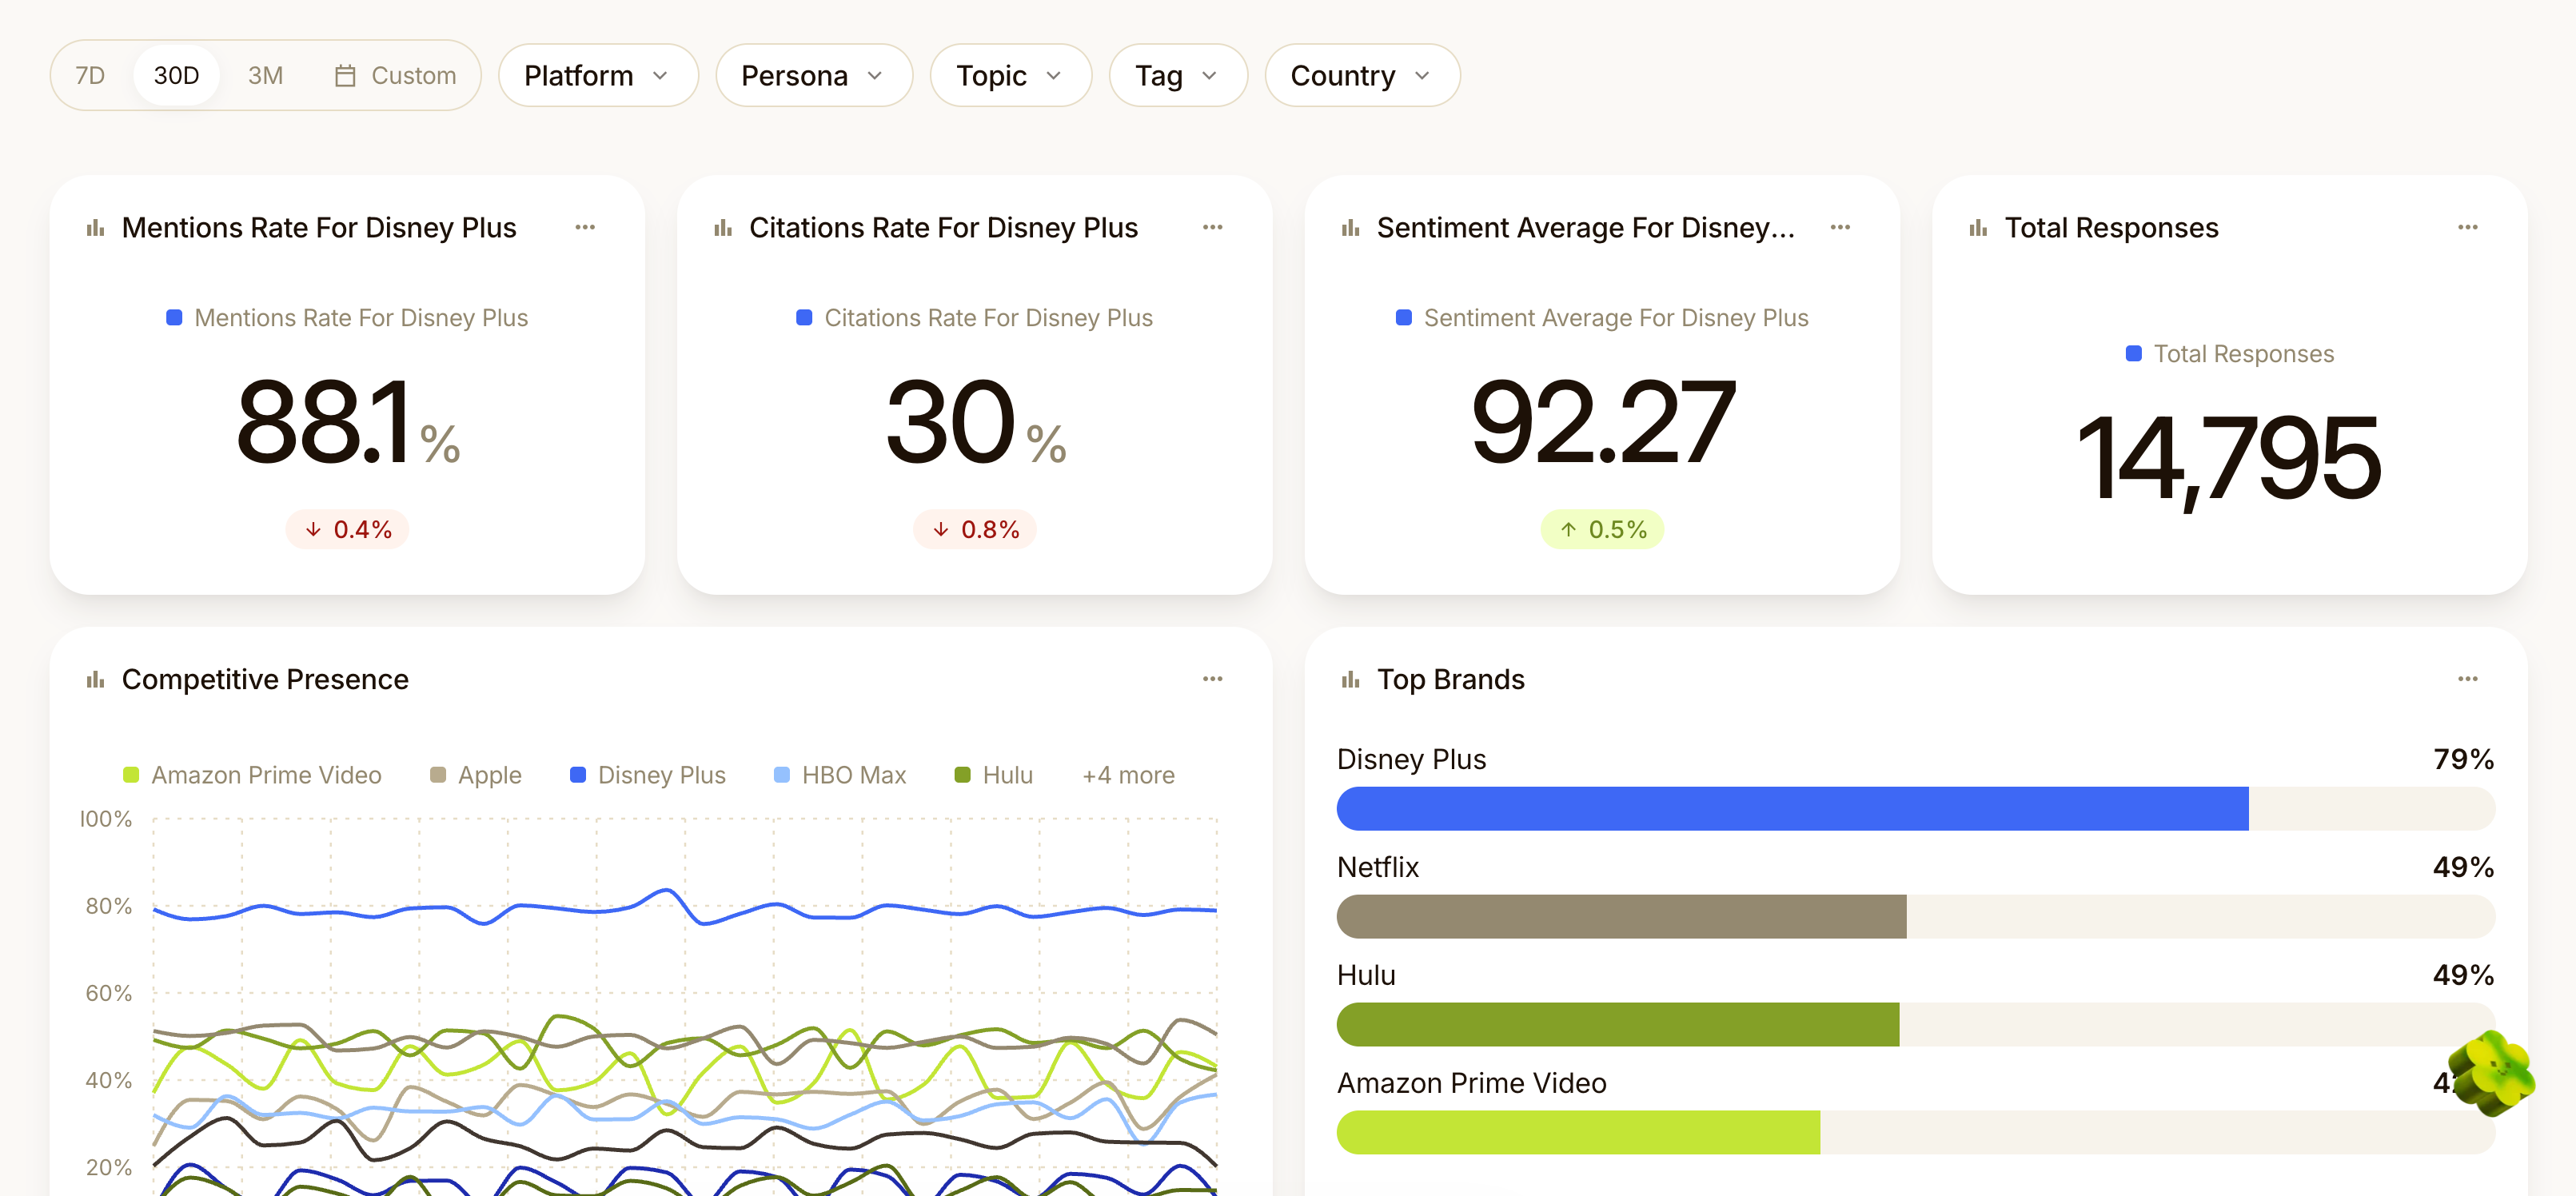Viewport: 2576px width, 1196px height.
Task: Click the Amazon Prime Video label in Top Brands
Action: click(x=1471, y=1083)
